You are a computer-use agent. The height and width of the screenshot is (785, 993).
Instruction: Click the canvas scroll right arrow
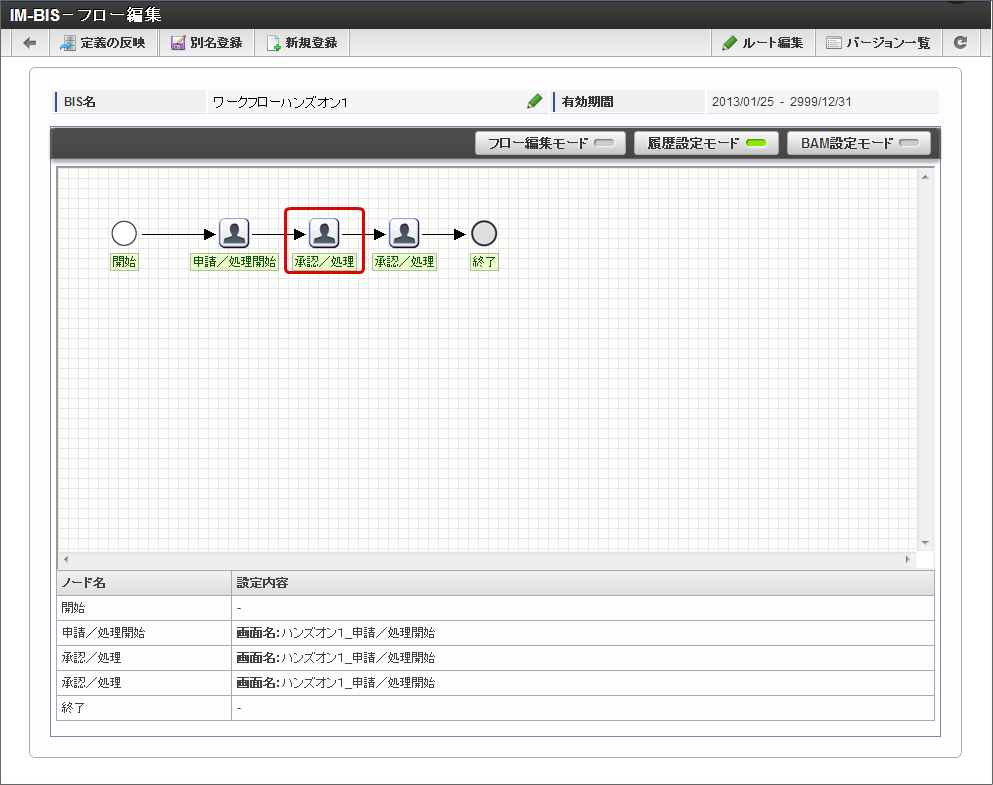pos(908,560)
